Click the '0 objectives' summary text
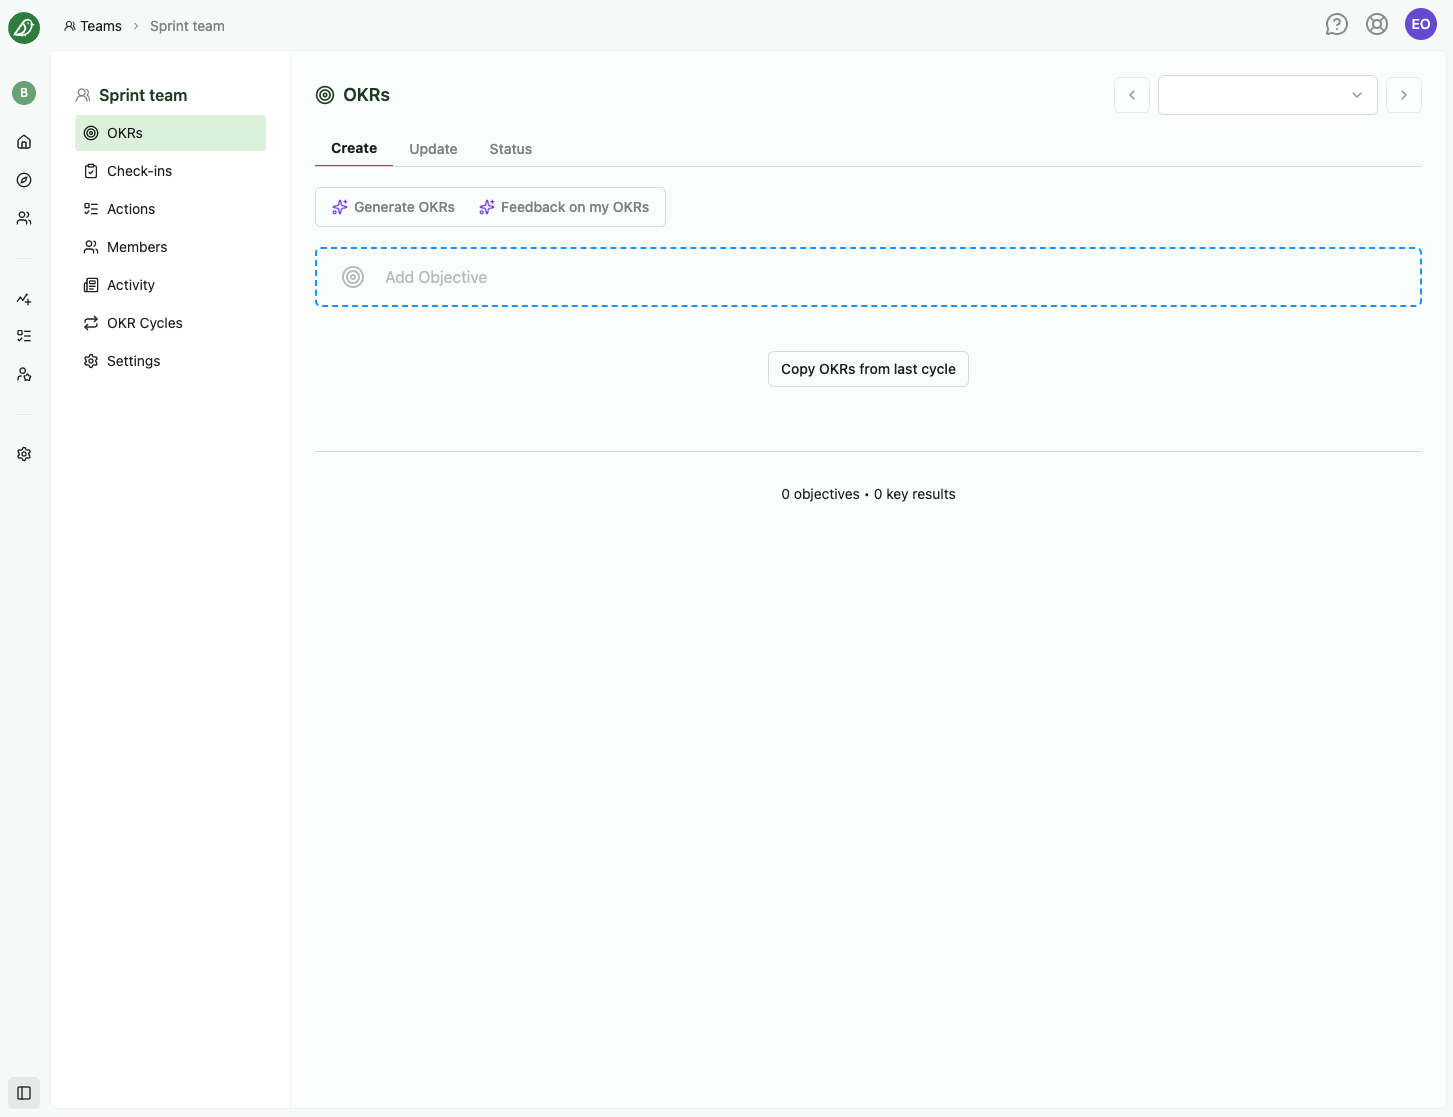Viewport: 1453px width, 1117px height. (820, 494)
